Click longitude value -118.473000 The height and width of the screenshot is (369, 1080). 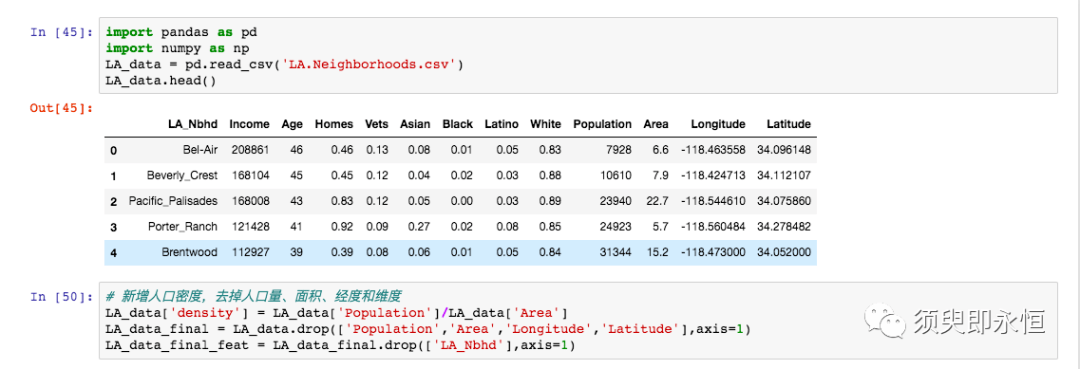point(713,253)
